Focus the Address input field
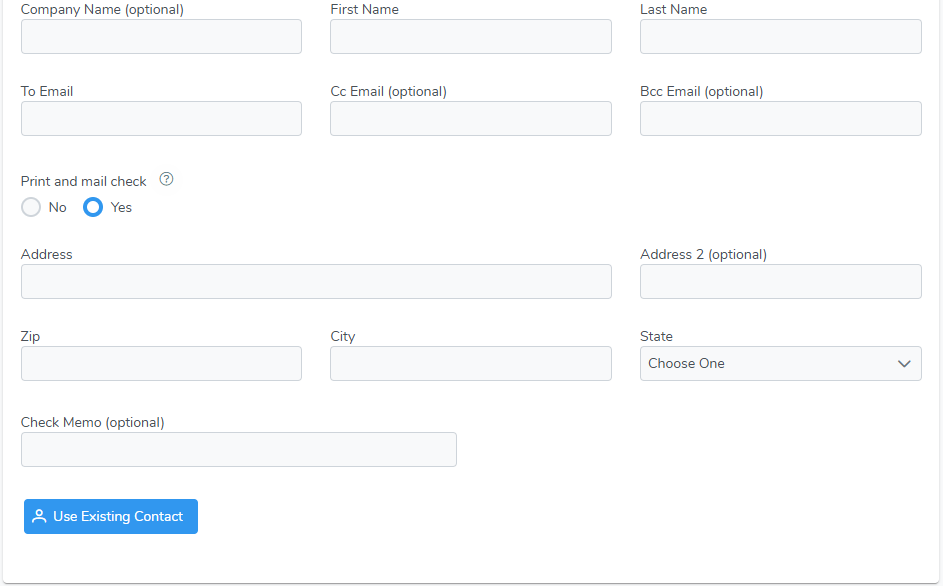 click(x=316, y=282)
